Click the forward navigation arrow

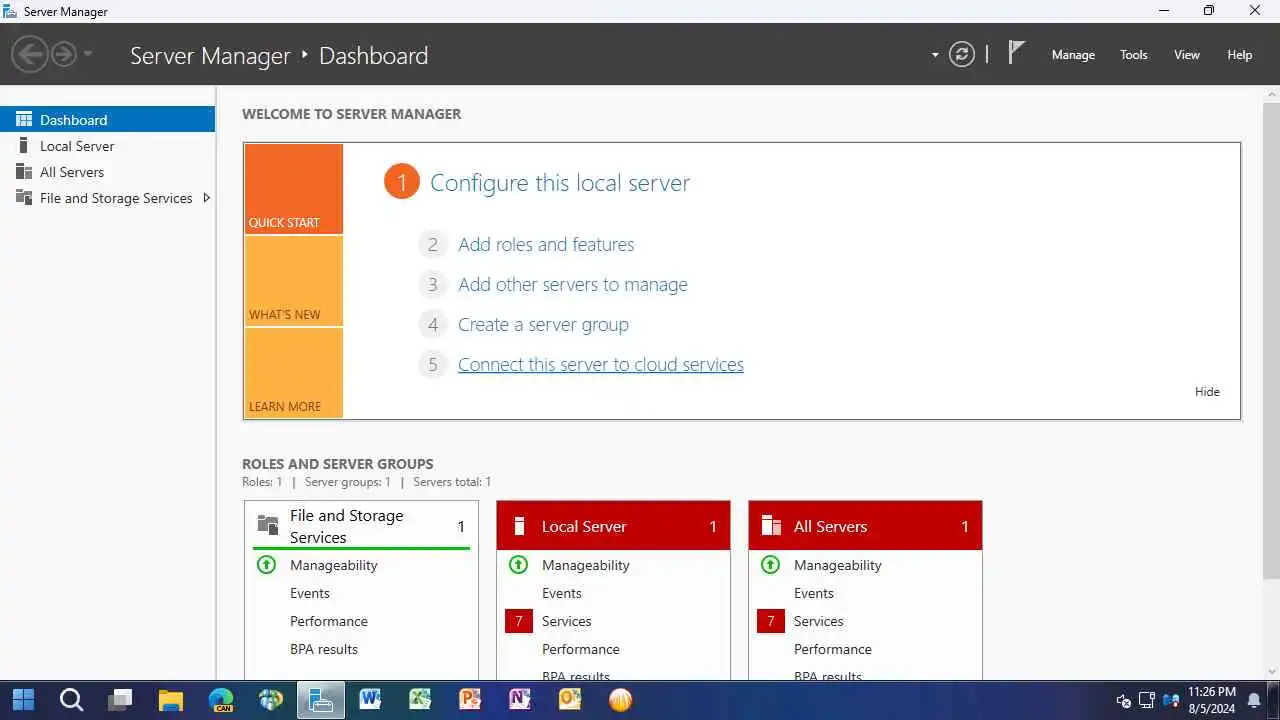[64, 54]
